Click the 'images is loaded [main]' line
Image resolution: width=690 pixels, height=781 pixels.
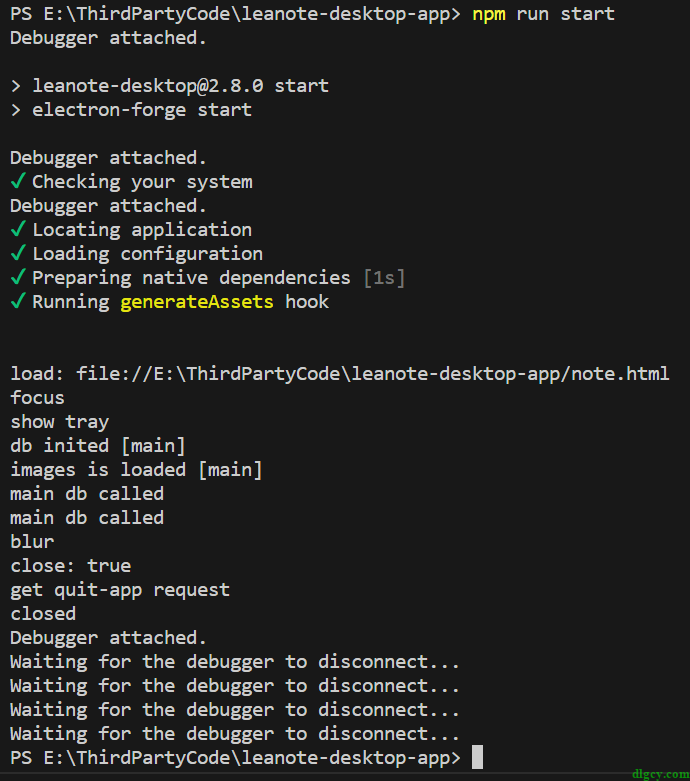137,470
